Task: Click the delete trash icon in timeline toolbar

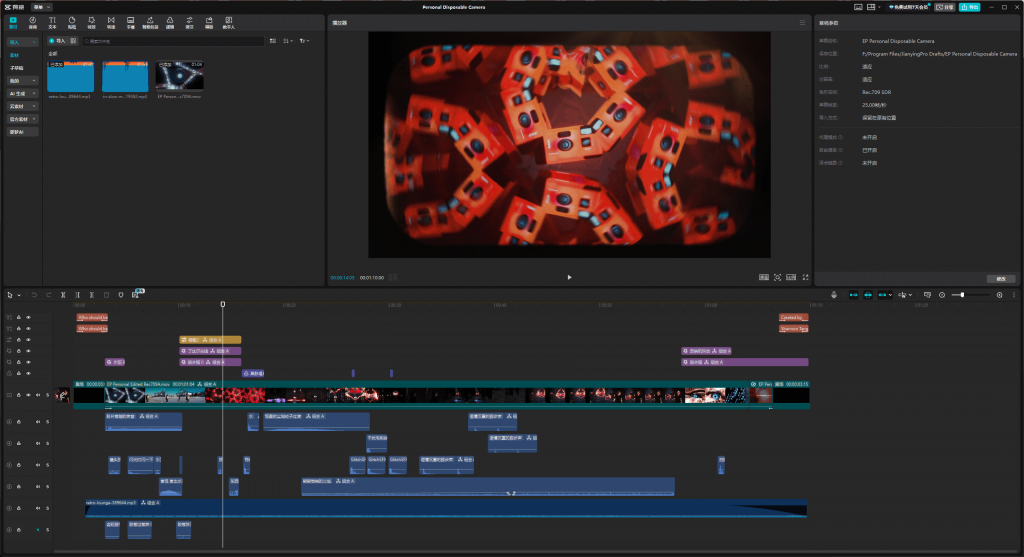Action: tap(106, 295)
